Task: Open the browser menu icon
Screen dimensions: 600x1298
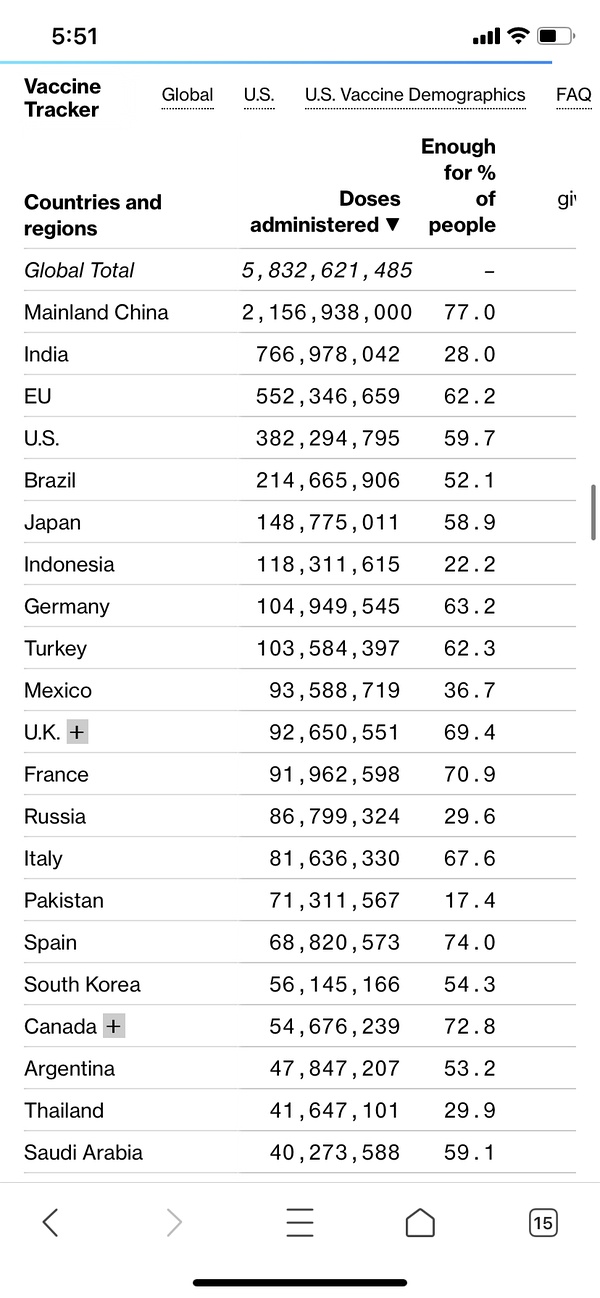Action: click(x=299, y=1222)
